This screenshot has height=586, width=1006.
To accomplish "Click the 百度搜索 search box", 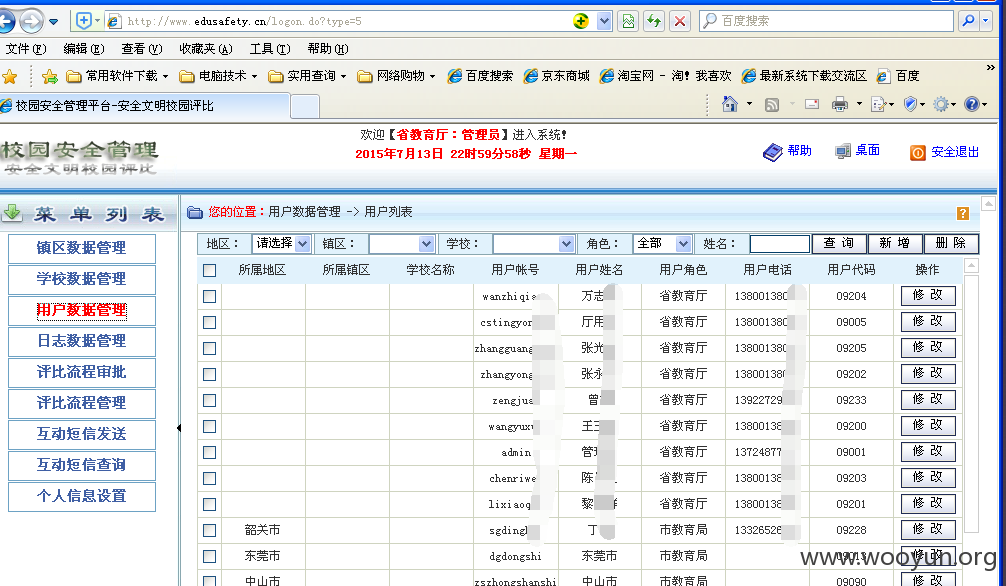I will (x=827, y=21).
